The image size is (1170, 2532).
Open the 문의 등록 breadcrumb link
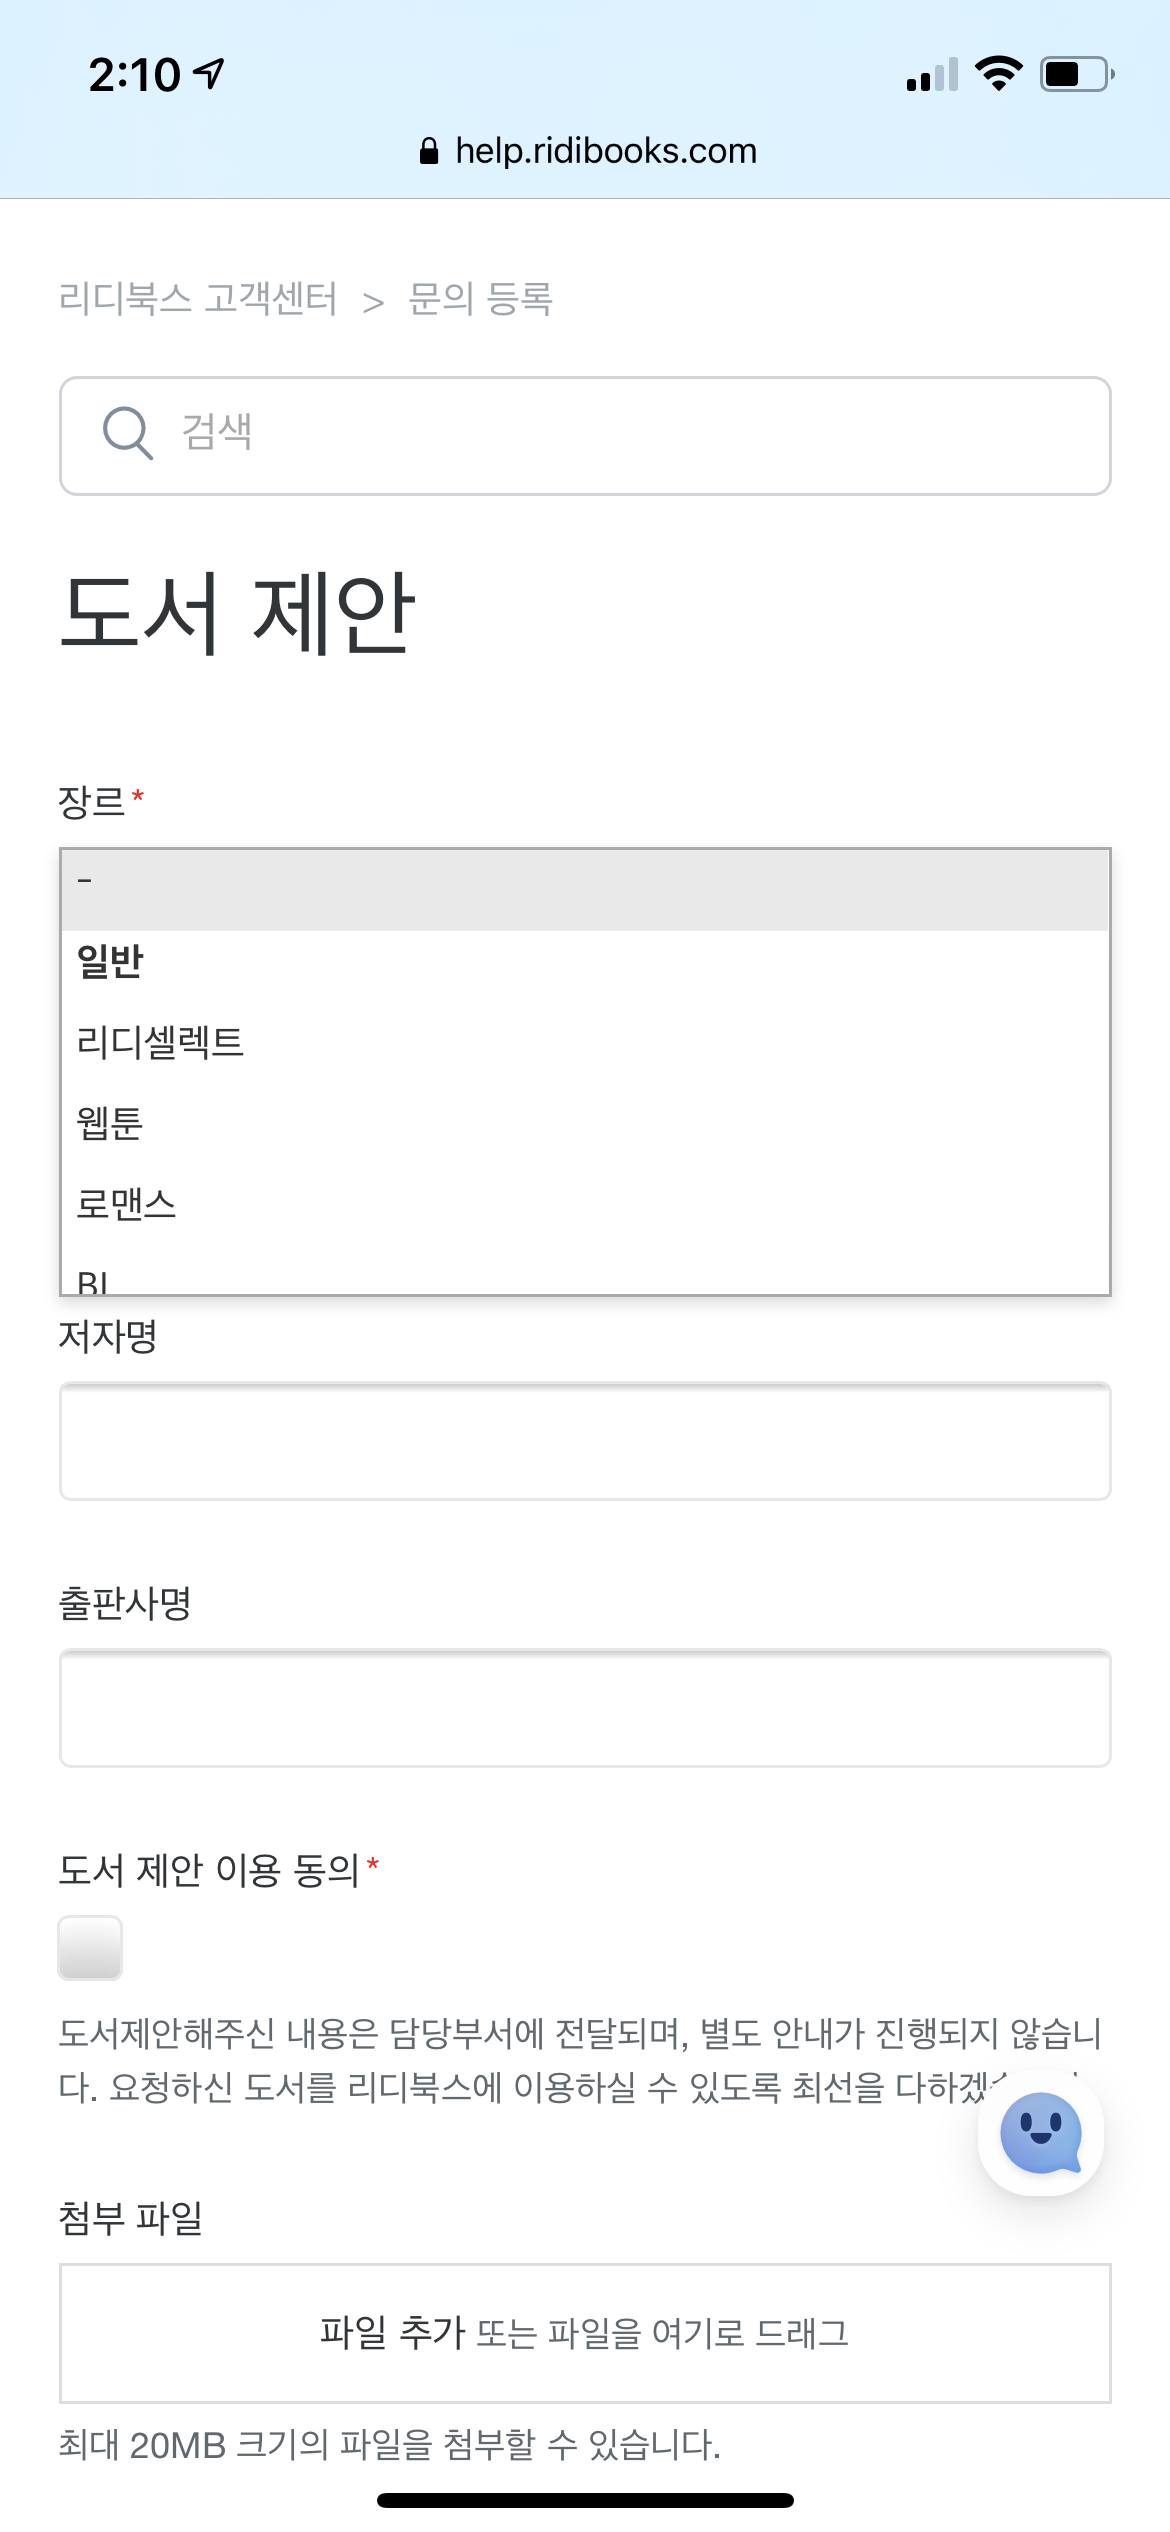[x=480, y=298]
